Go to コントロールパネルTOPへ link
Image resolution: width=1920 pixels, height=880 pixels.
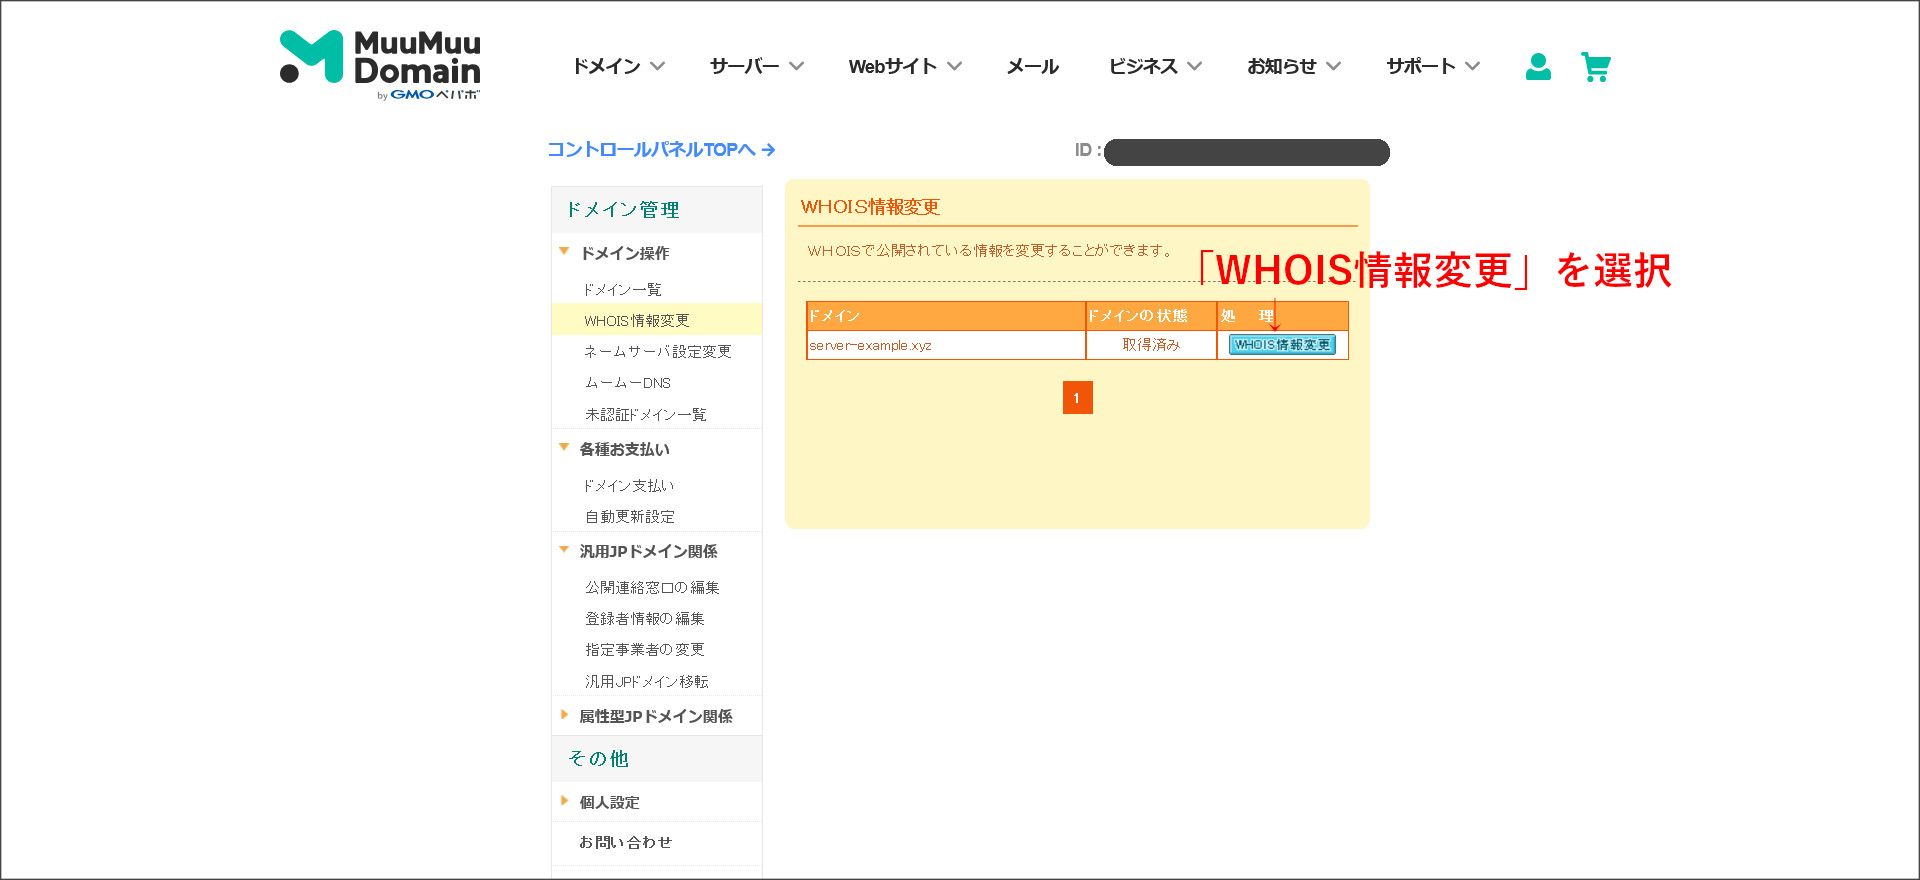[661, 149]
